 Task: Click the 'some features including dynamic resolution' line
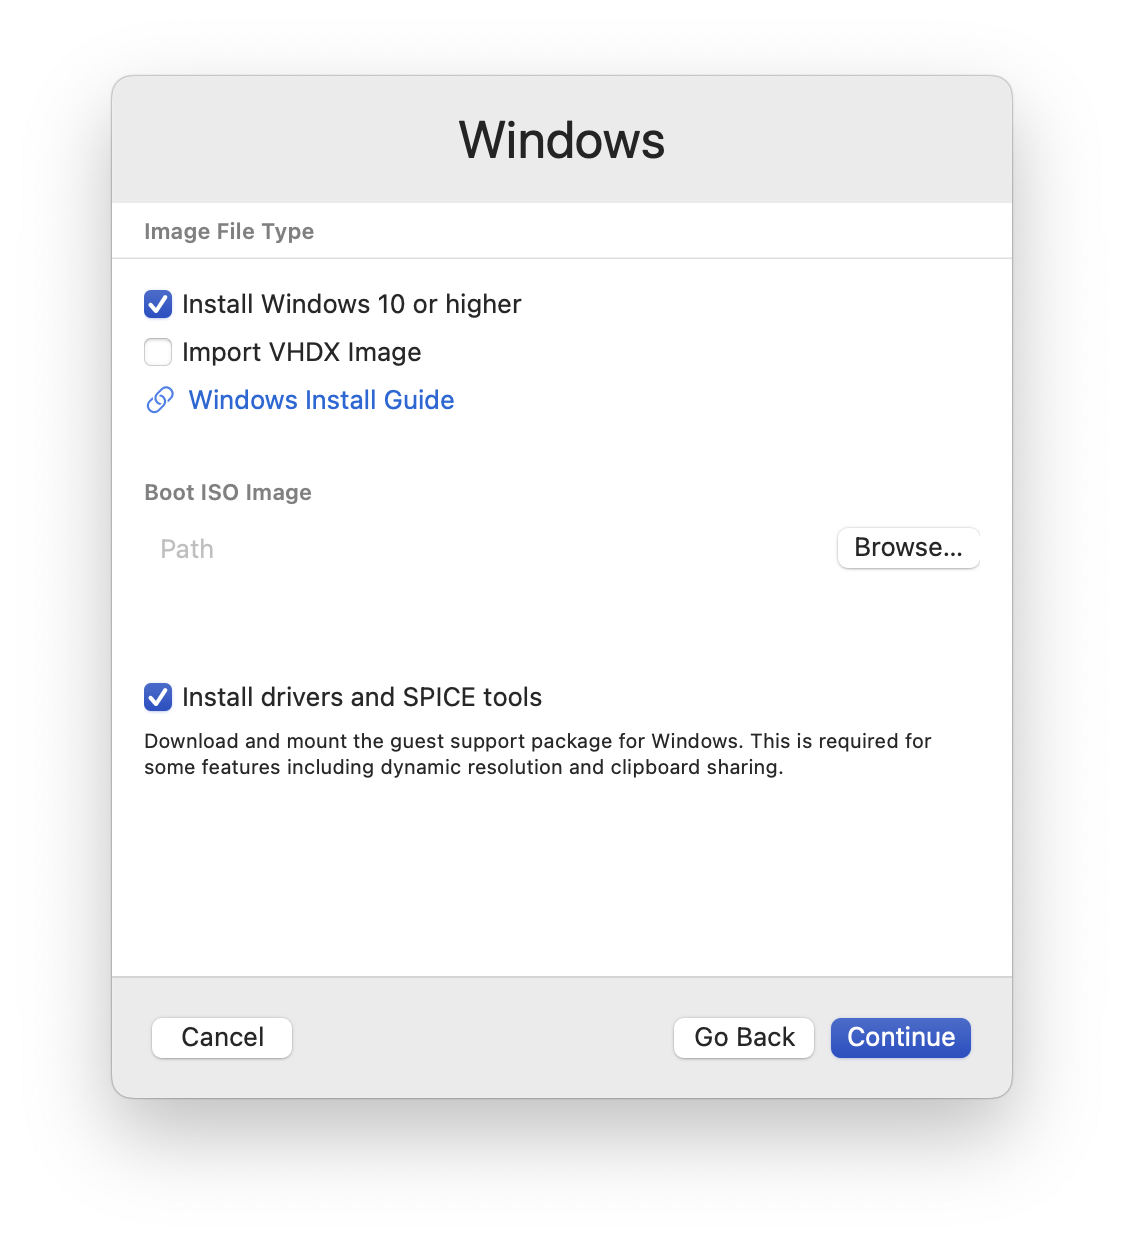click(464, 767)
